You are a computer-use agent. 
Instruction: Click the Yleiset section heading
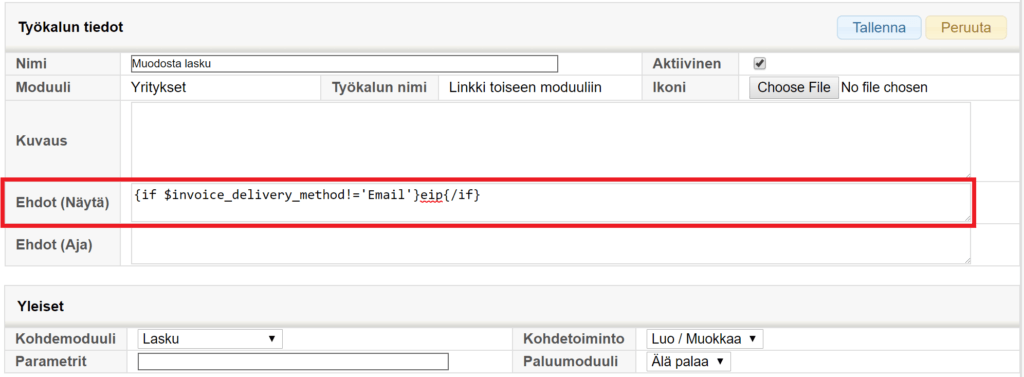40,306
